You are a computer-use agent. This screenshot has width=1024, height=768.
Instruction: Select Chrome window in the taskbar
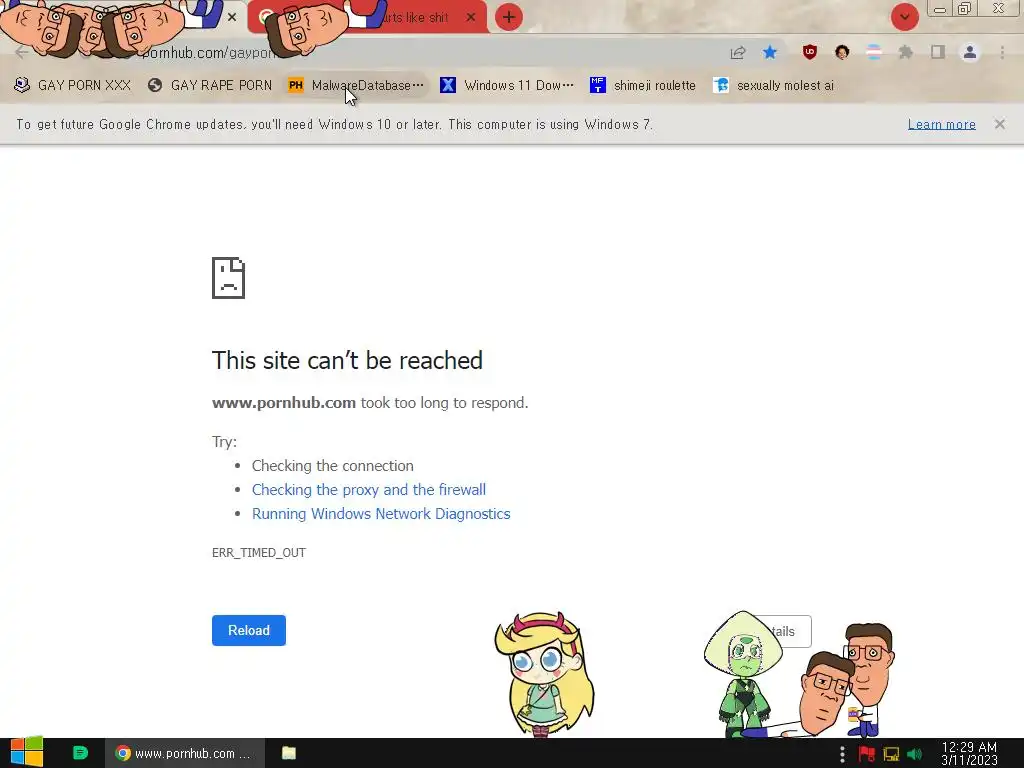(185, 753)
